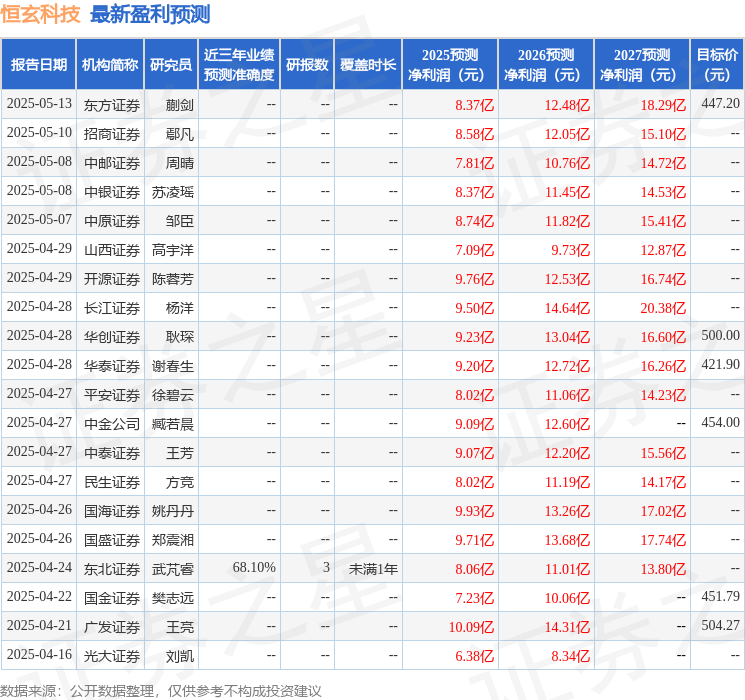
Task: Click the 447.20 target price
Action: point(720,104)
